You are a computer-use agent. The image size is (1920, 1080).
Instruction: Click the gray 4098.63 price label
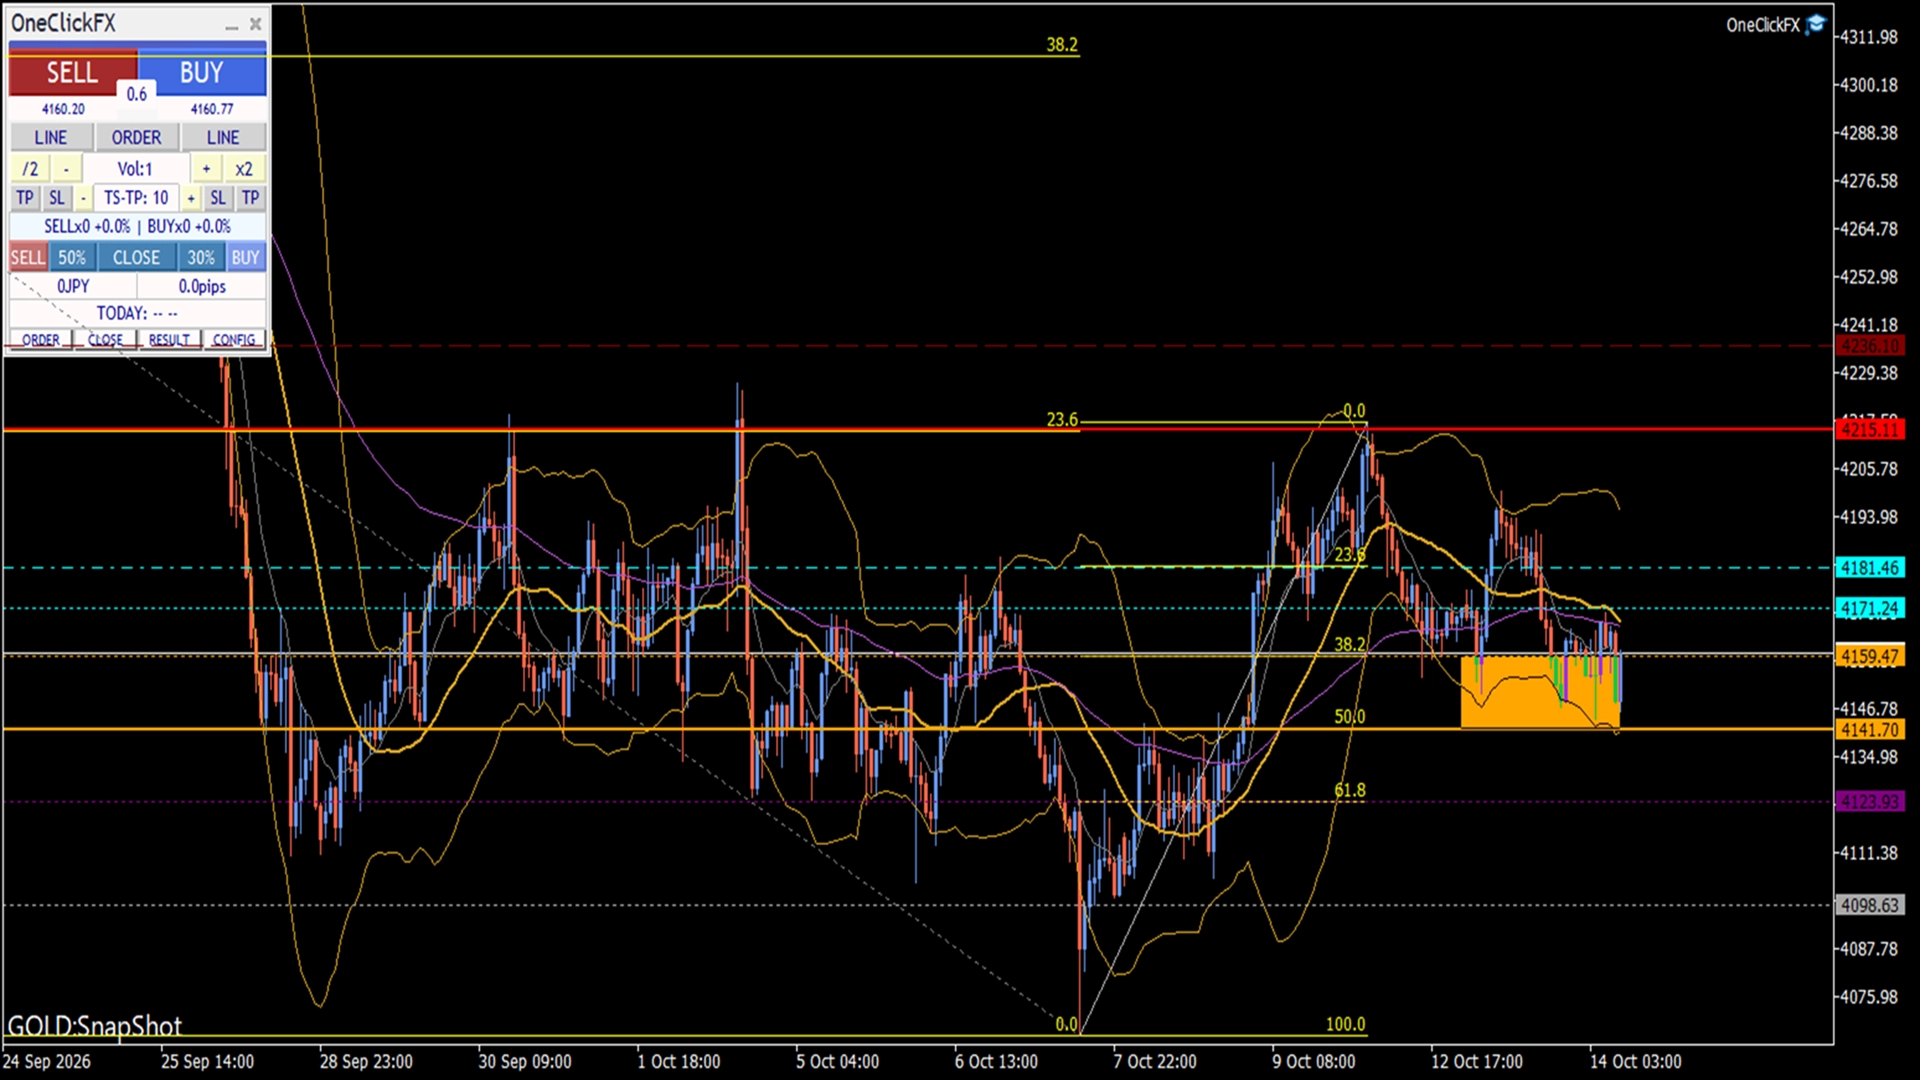[x=1870, y=905]
